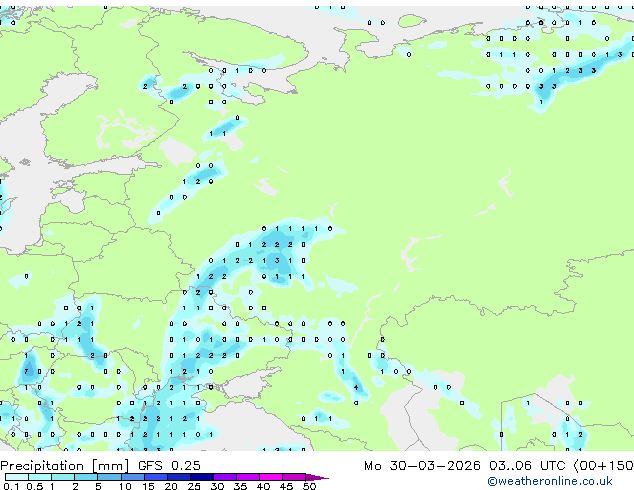Choose the 20–25 mm legend swatch
634x490 pixels.
coord(179,477)
